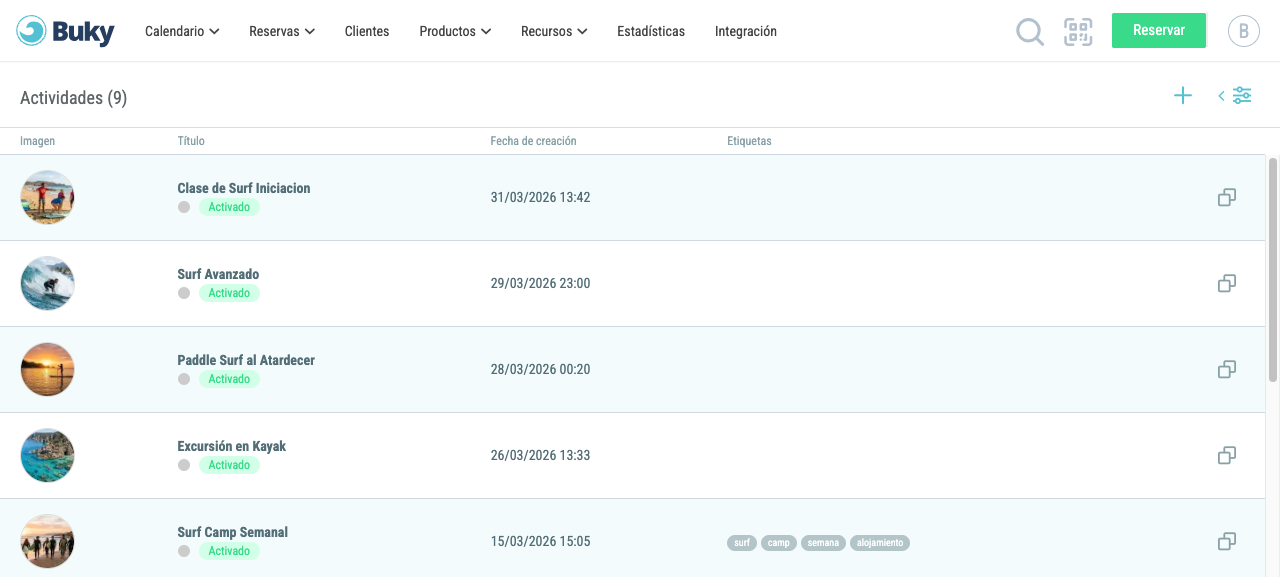
Task: Click the 'alojamiento' tag chip
Action: pos(880,543)
